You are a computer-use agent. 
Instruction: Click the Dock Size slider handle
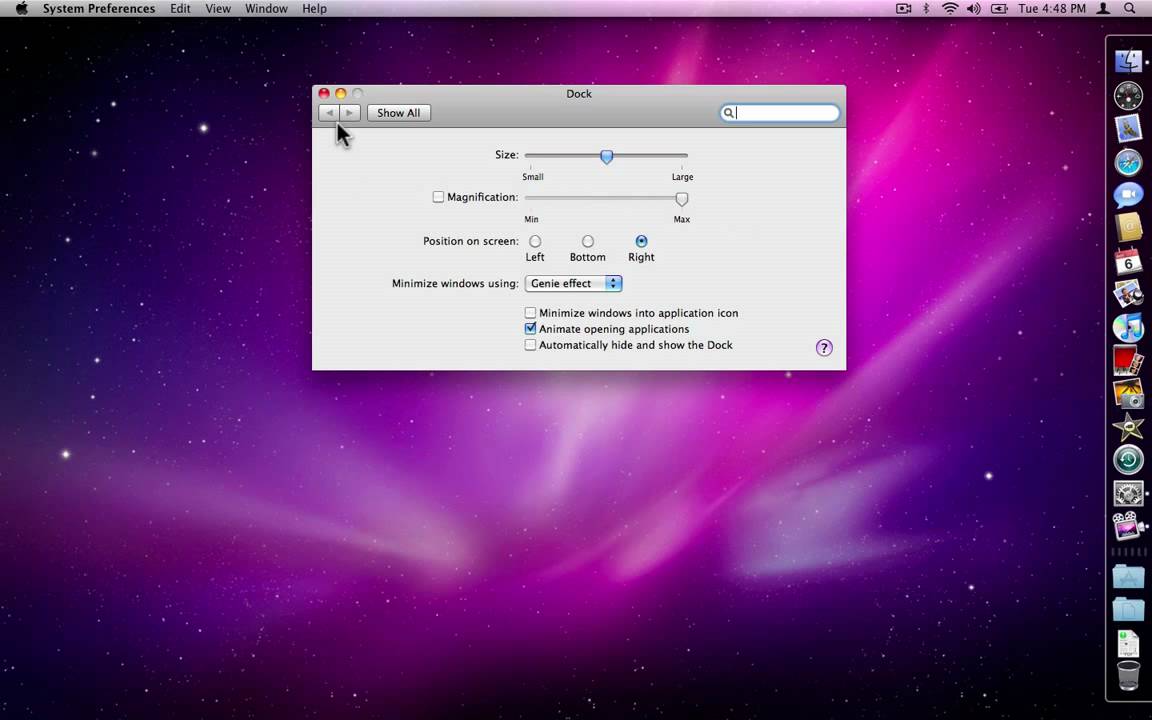pyautogui.click(x=606, y=156)
